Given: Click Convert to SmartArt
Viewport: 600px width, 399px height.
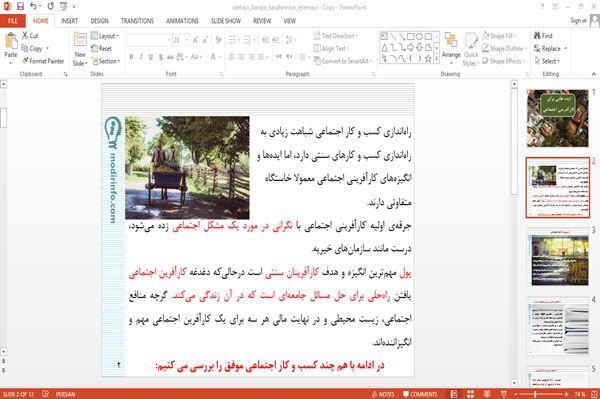Looking at the screenshot, I should (x=343, y=61).
